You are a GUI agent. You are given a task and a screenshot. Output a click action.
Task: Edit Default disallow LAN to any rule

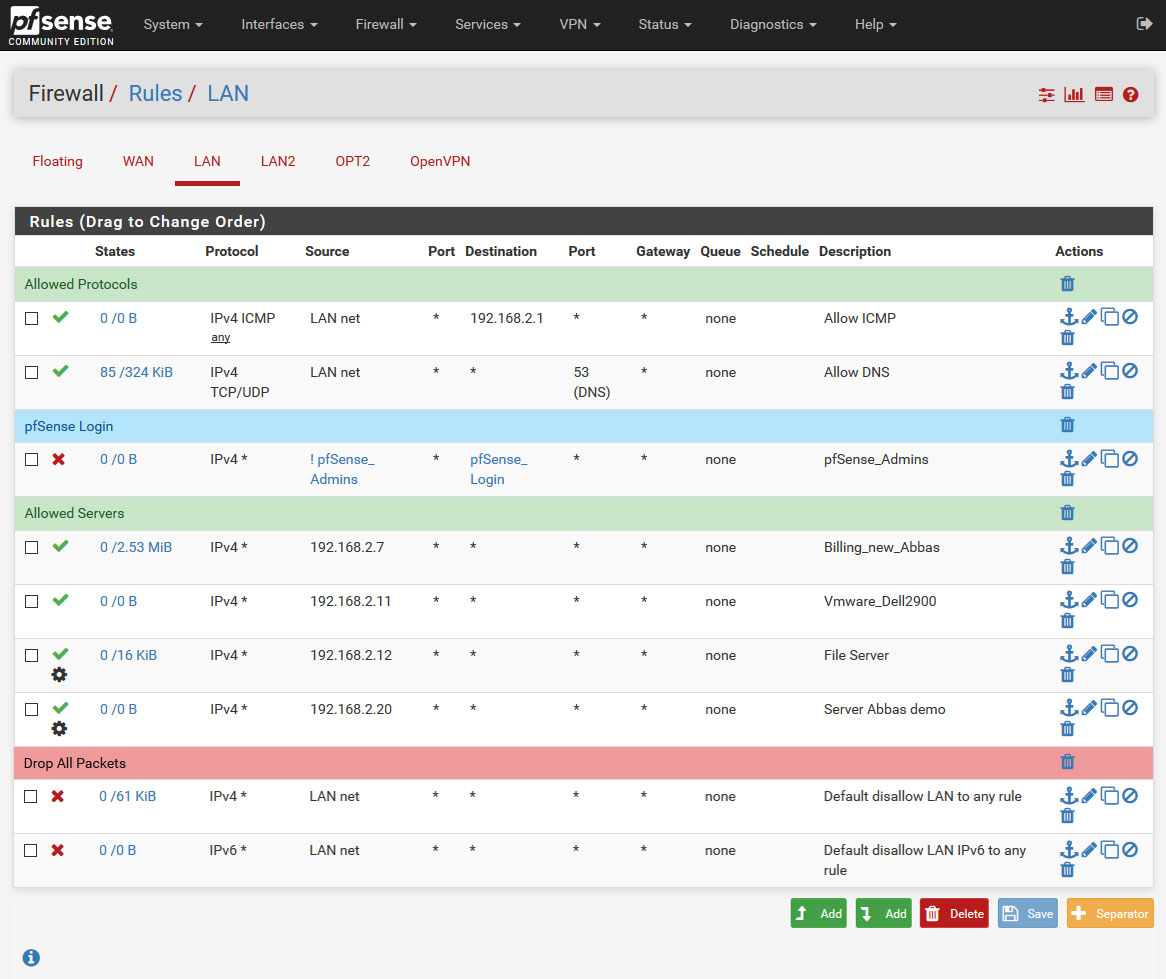pyautogui.click(x=1089, y=796)
